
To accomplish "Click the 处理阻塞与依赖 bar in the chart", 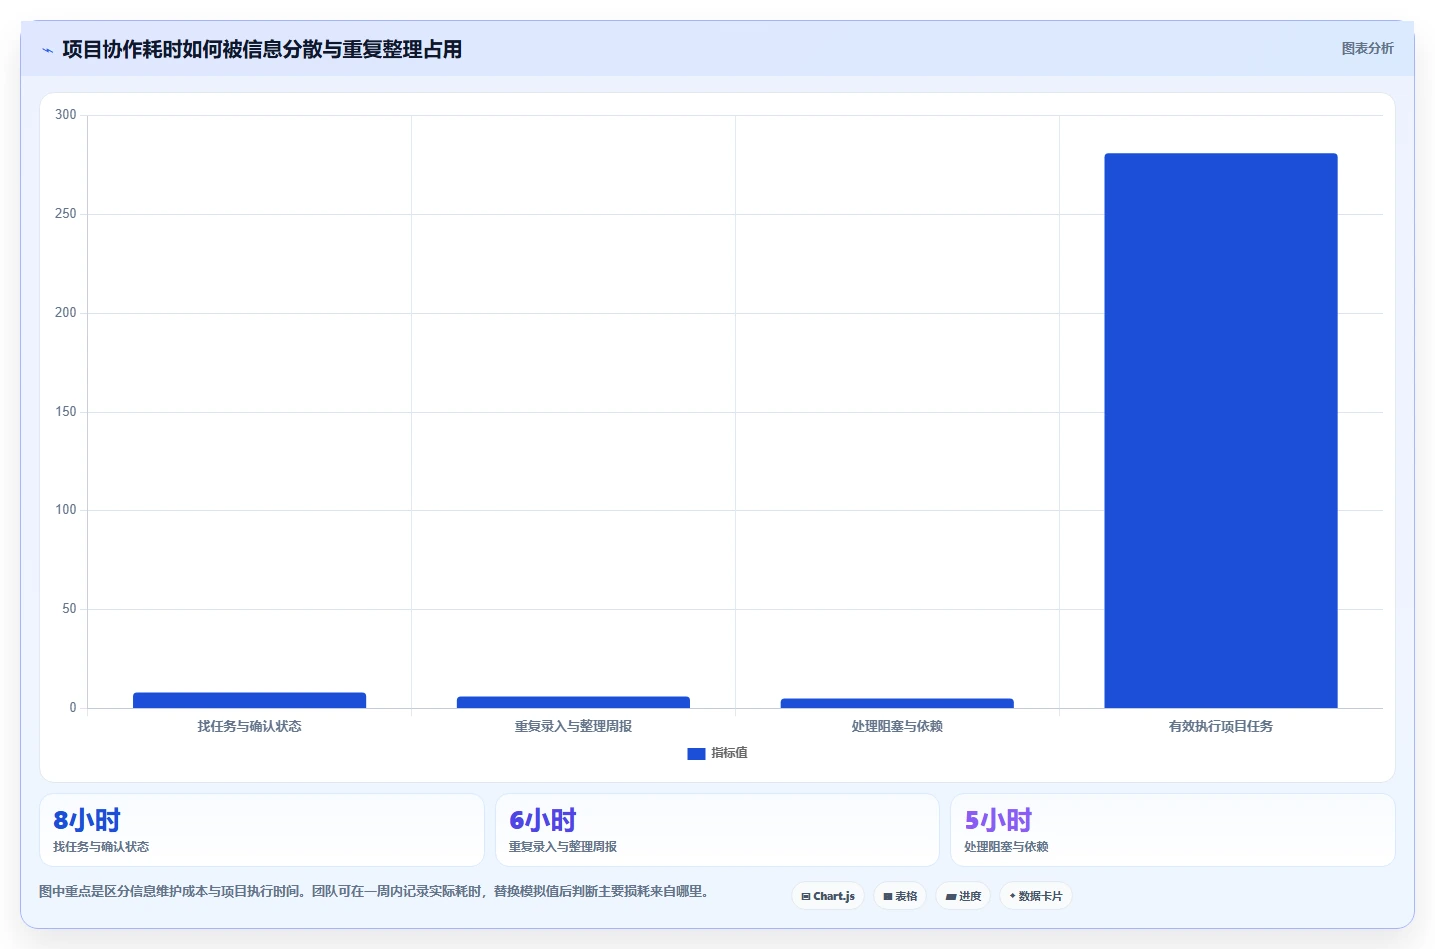I will [x=897, y=703].
